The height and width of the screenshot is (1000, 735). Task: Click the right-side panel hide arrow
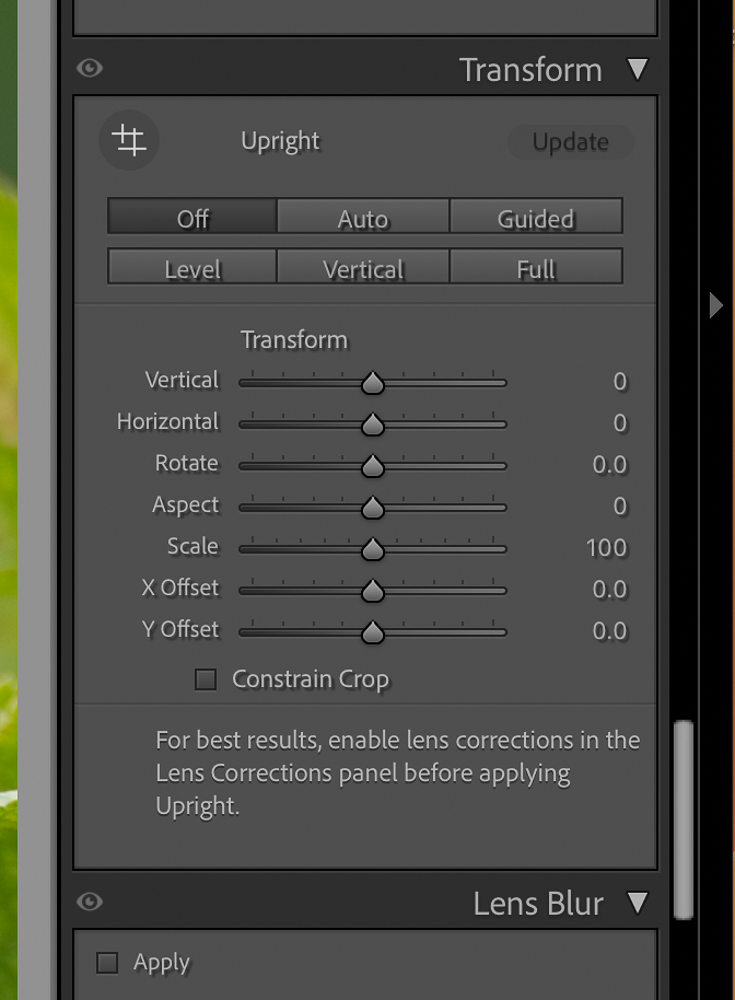(x=716, y=305)
